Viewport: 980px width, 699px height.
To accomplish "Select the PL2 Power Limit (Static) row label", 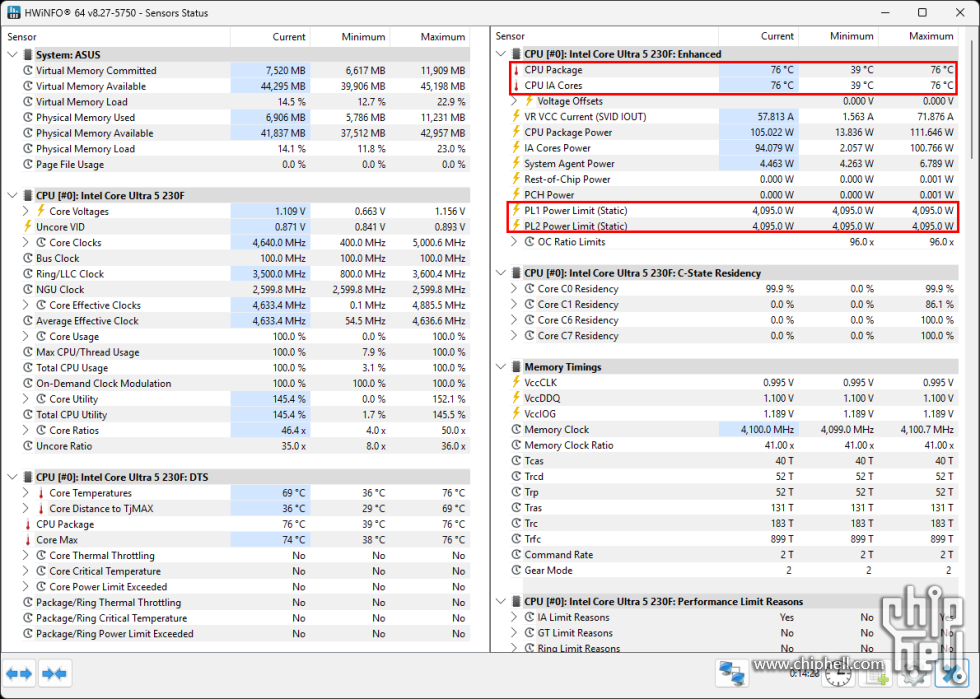I will (576, 226).
